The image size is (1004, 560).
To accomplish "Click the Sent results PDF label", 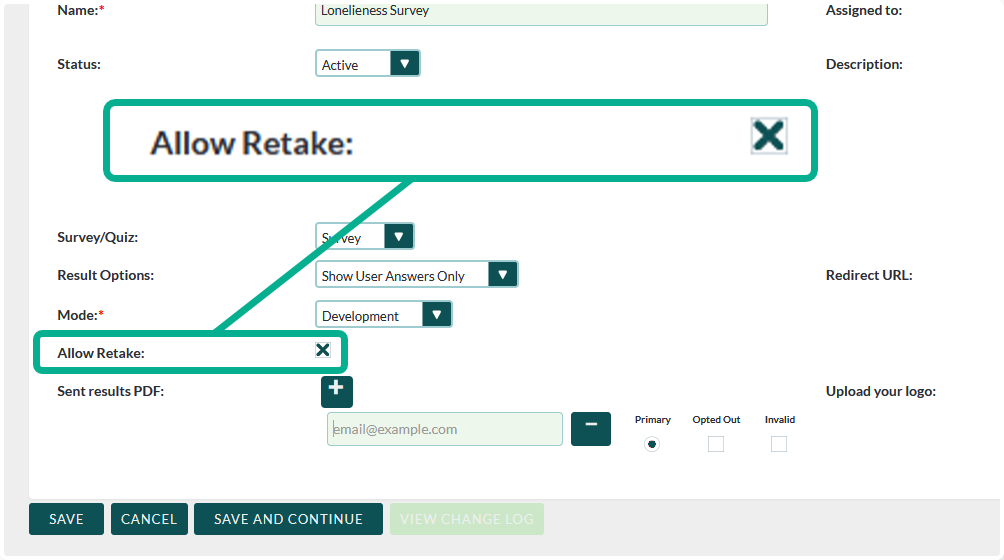I will 111,391.
